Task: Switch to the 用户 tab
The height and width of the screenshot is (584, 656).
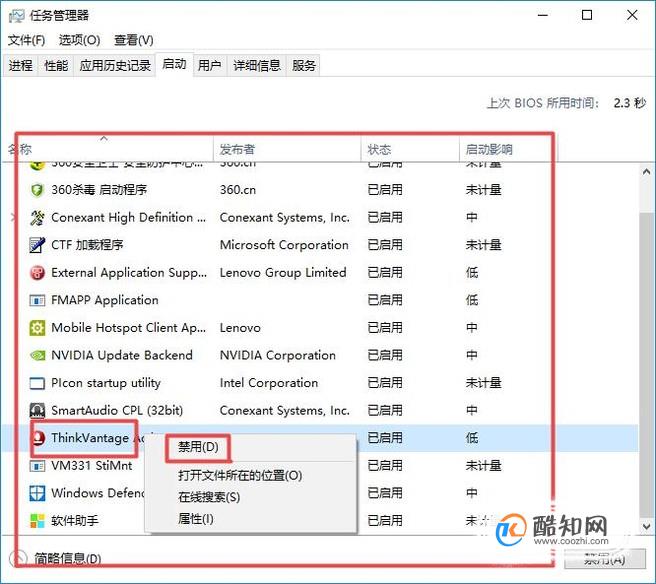Action: coord(210,66)
